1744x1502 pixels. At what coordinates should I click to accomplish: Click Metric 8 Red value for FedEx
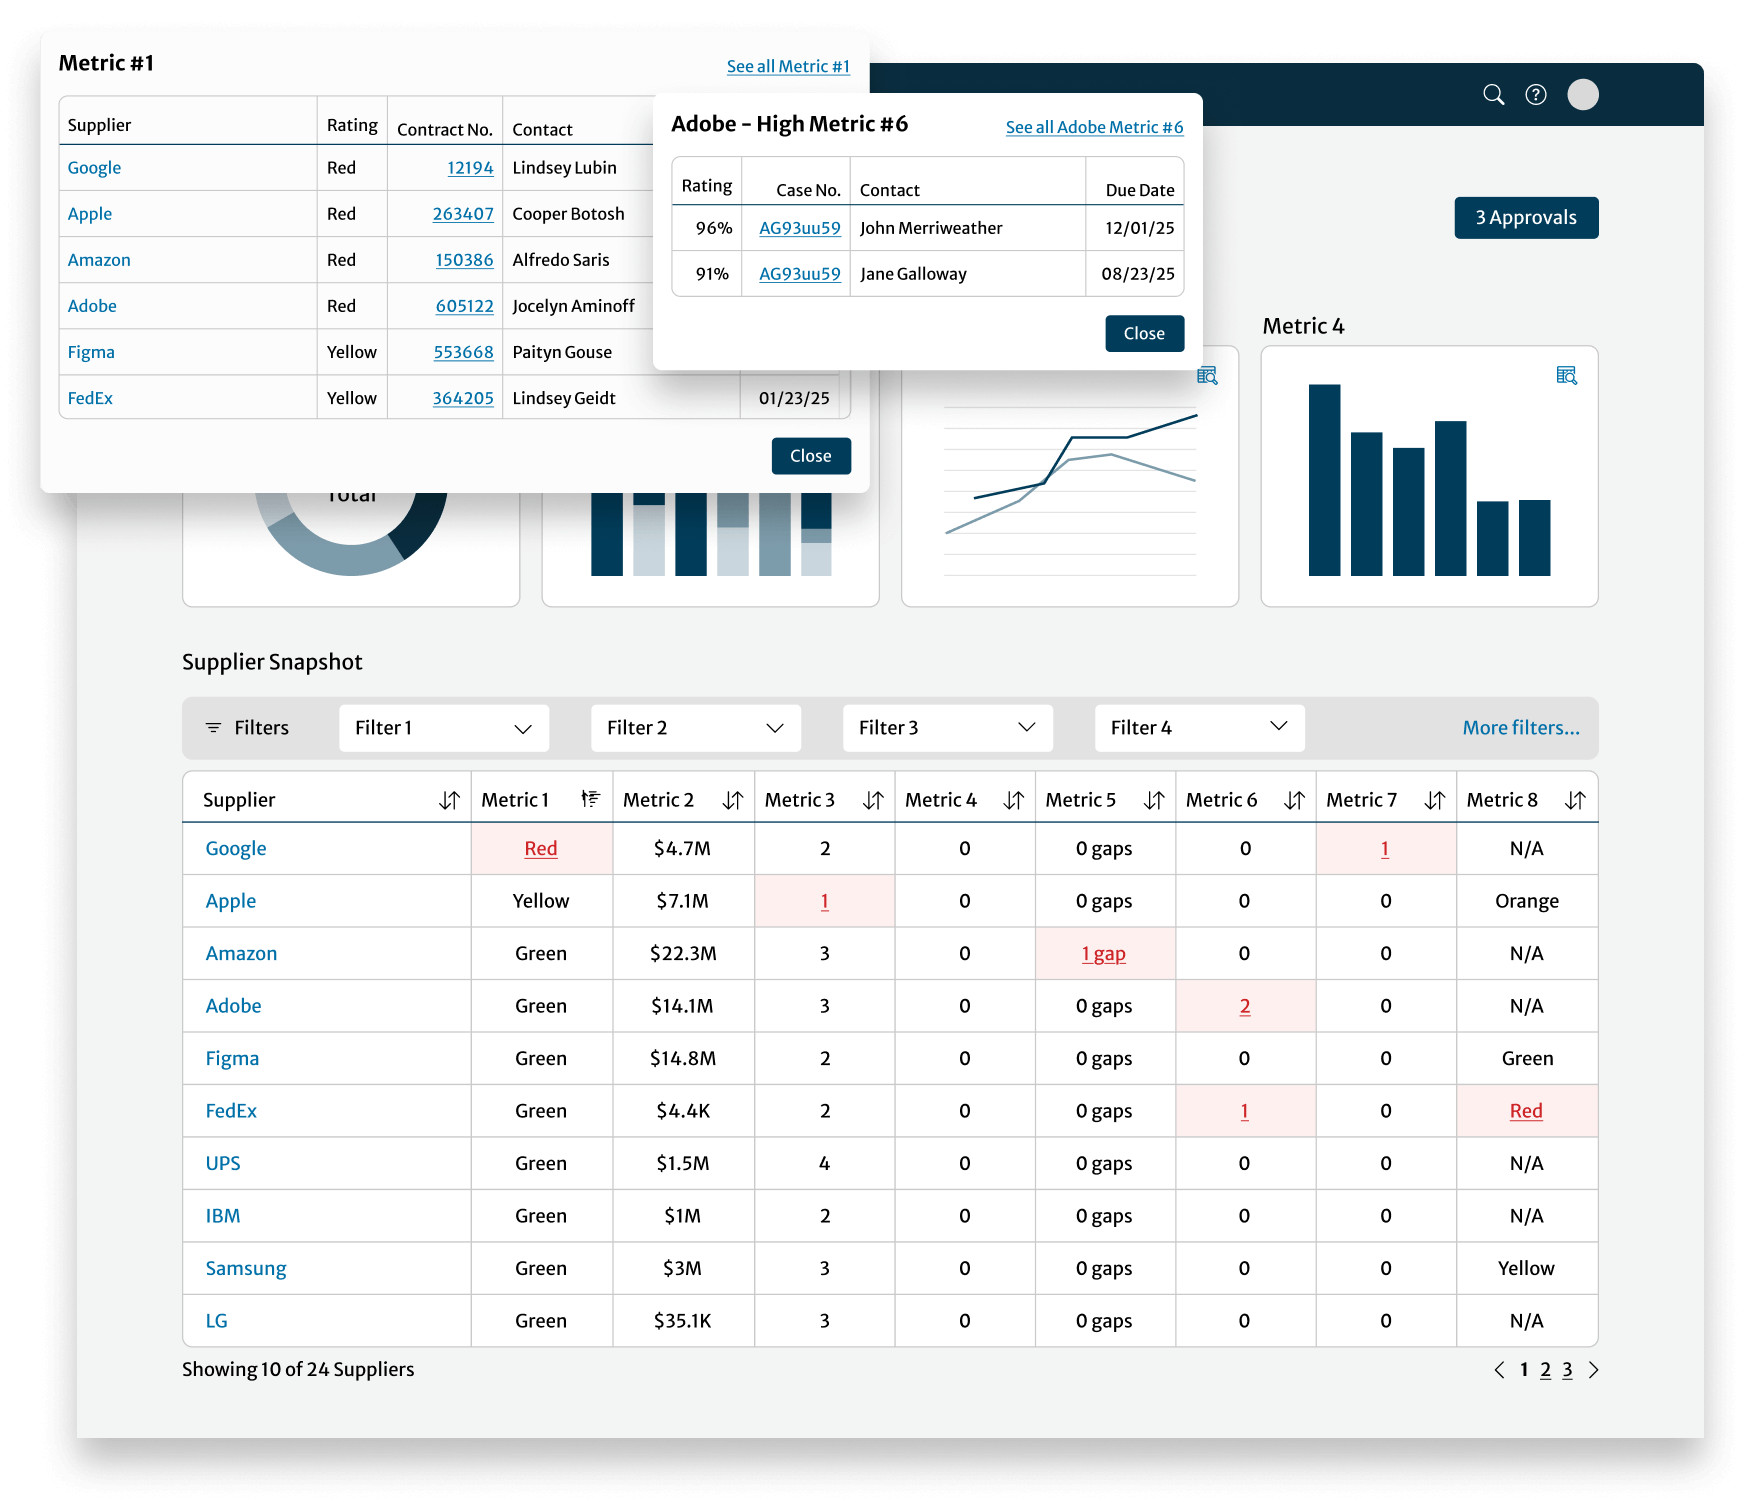tap(1526, 1111)
